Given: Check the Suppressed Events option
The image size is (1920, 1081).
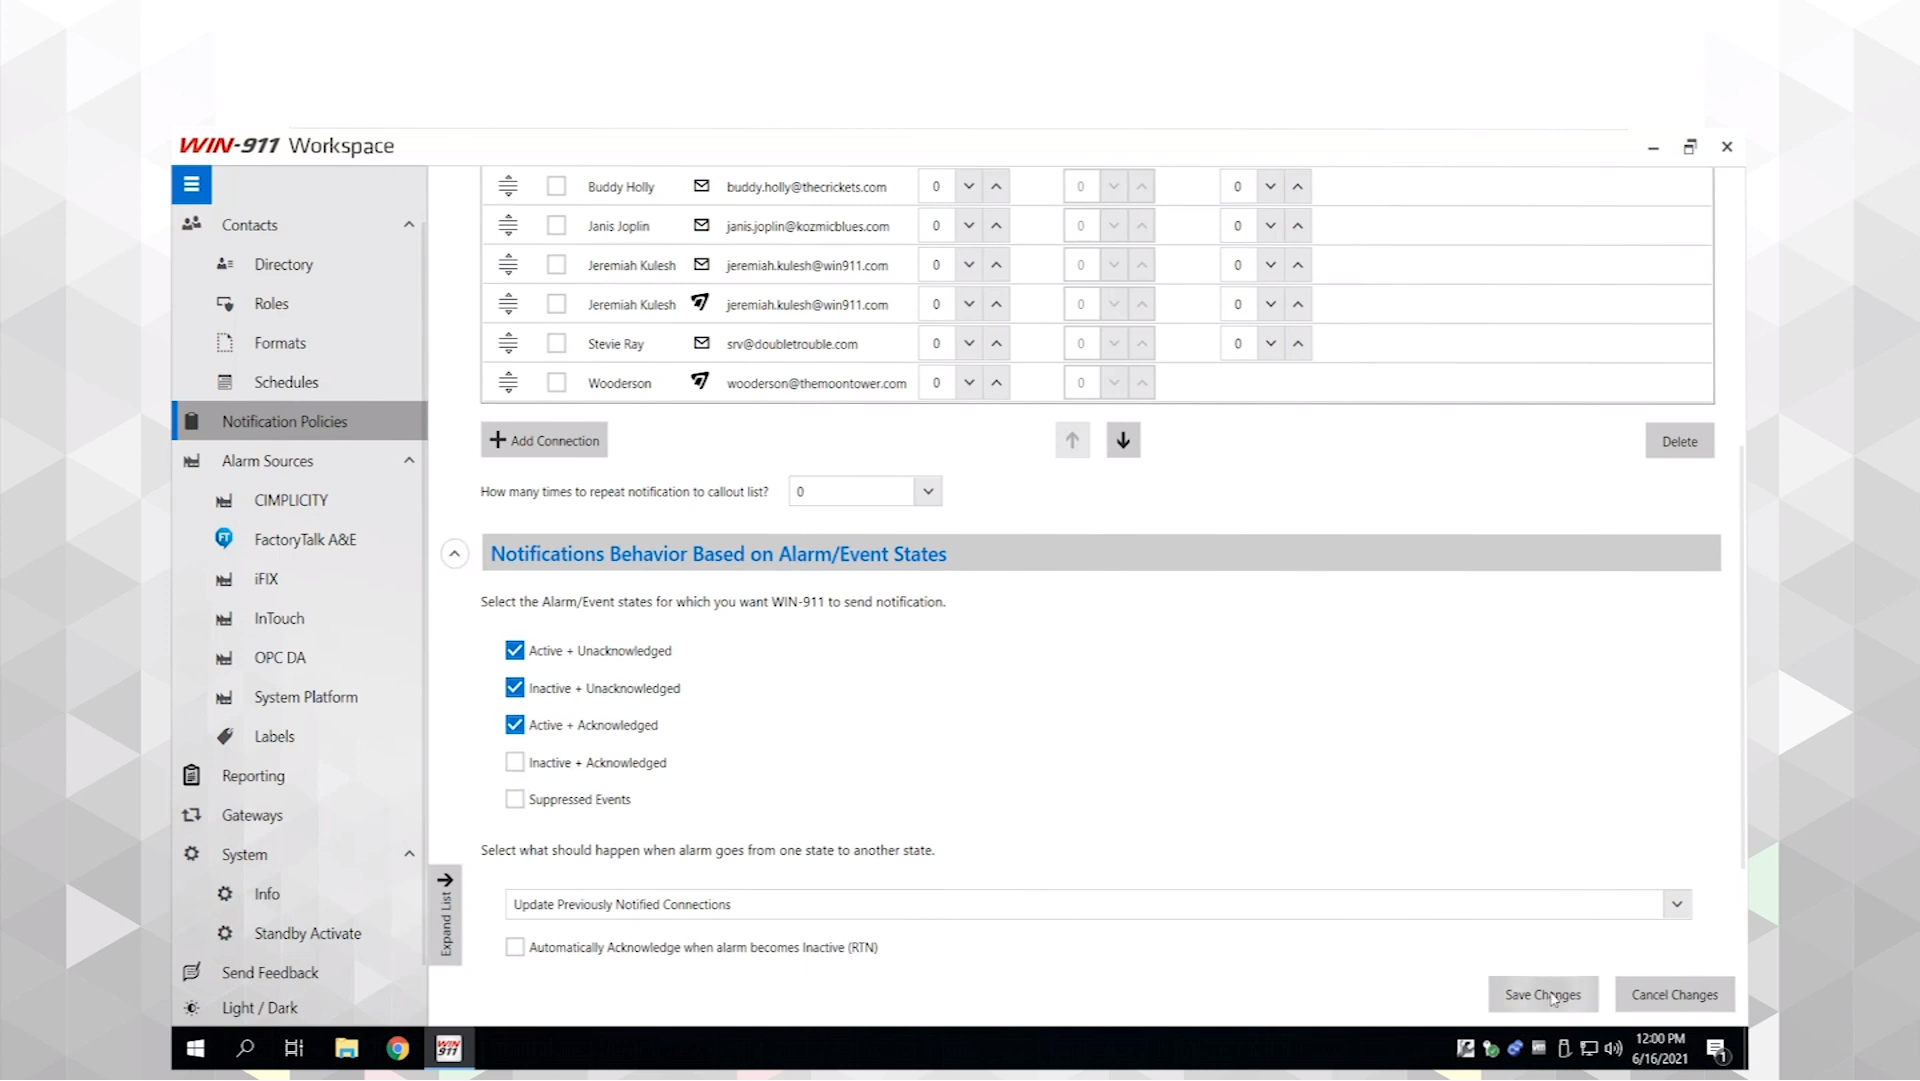Looking at the screenshot, I should (515, 800).
